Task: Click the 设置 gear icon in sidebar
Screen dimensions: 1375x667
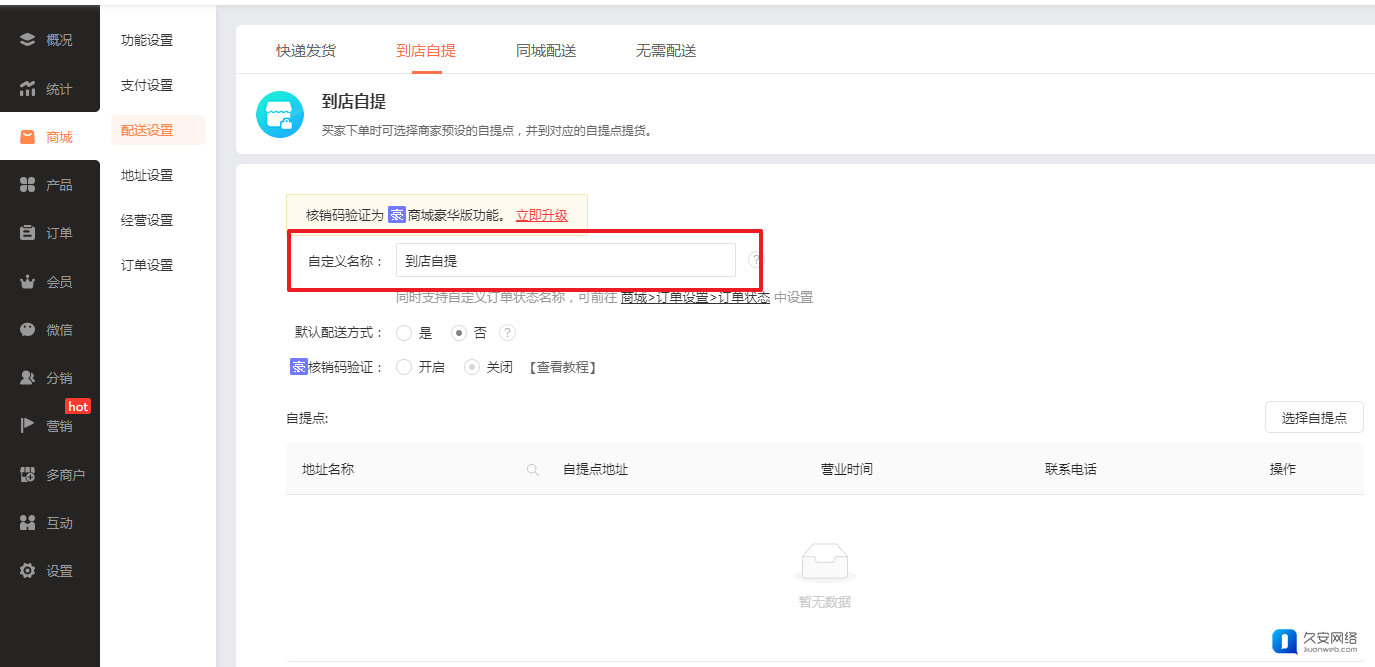Action: 28,571
